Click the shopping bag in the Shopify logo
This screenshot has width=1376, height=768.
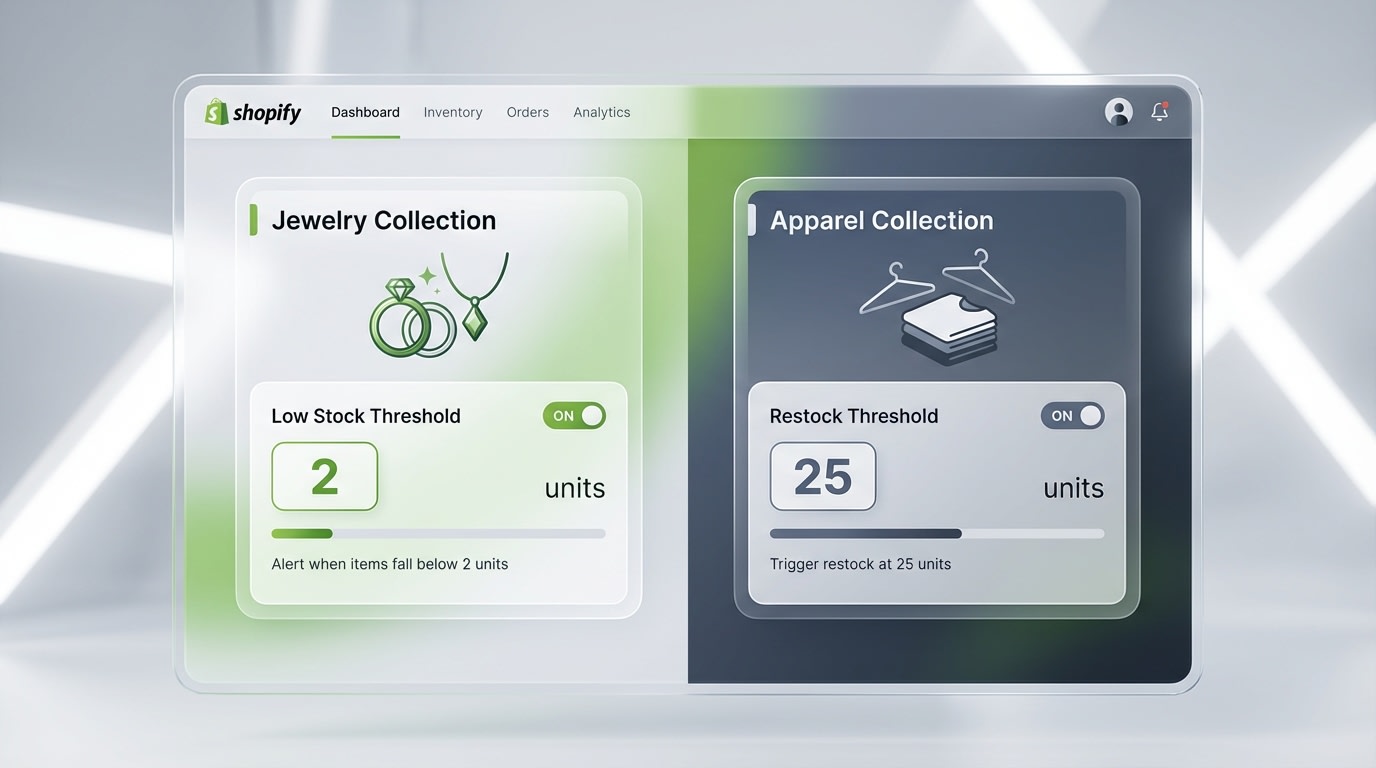(x=215, y=110)
